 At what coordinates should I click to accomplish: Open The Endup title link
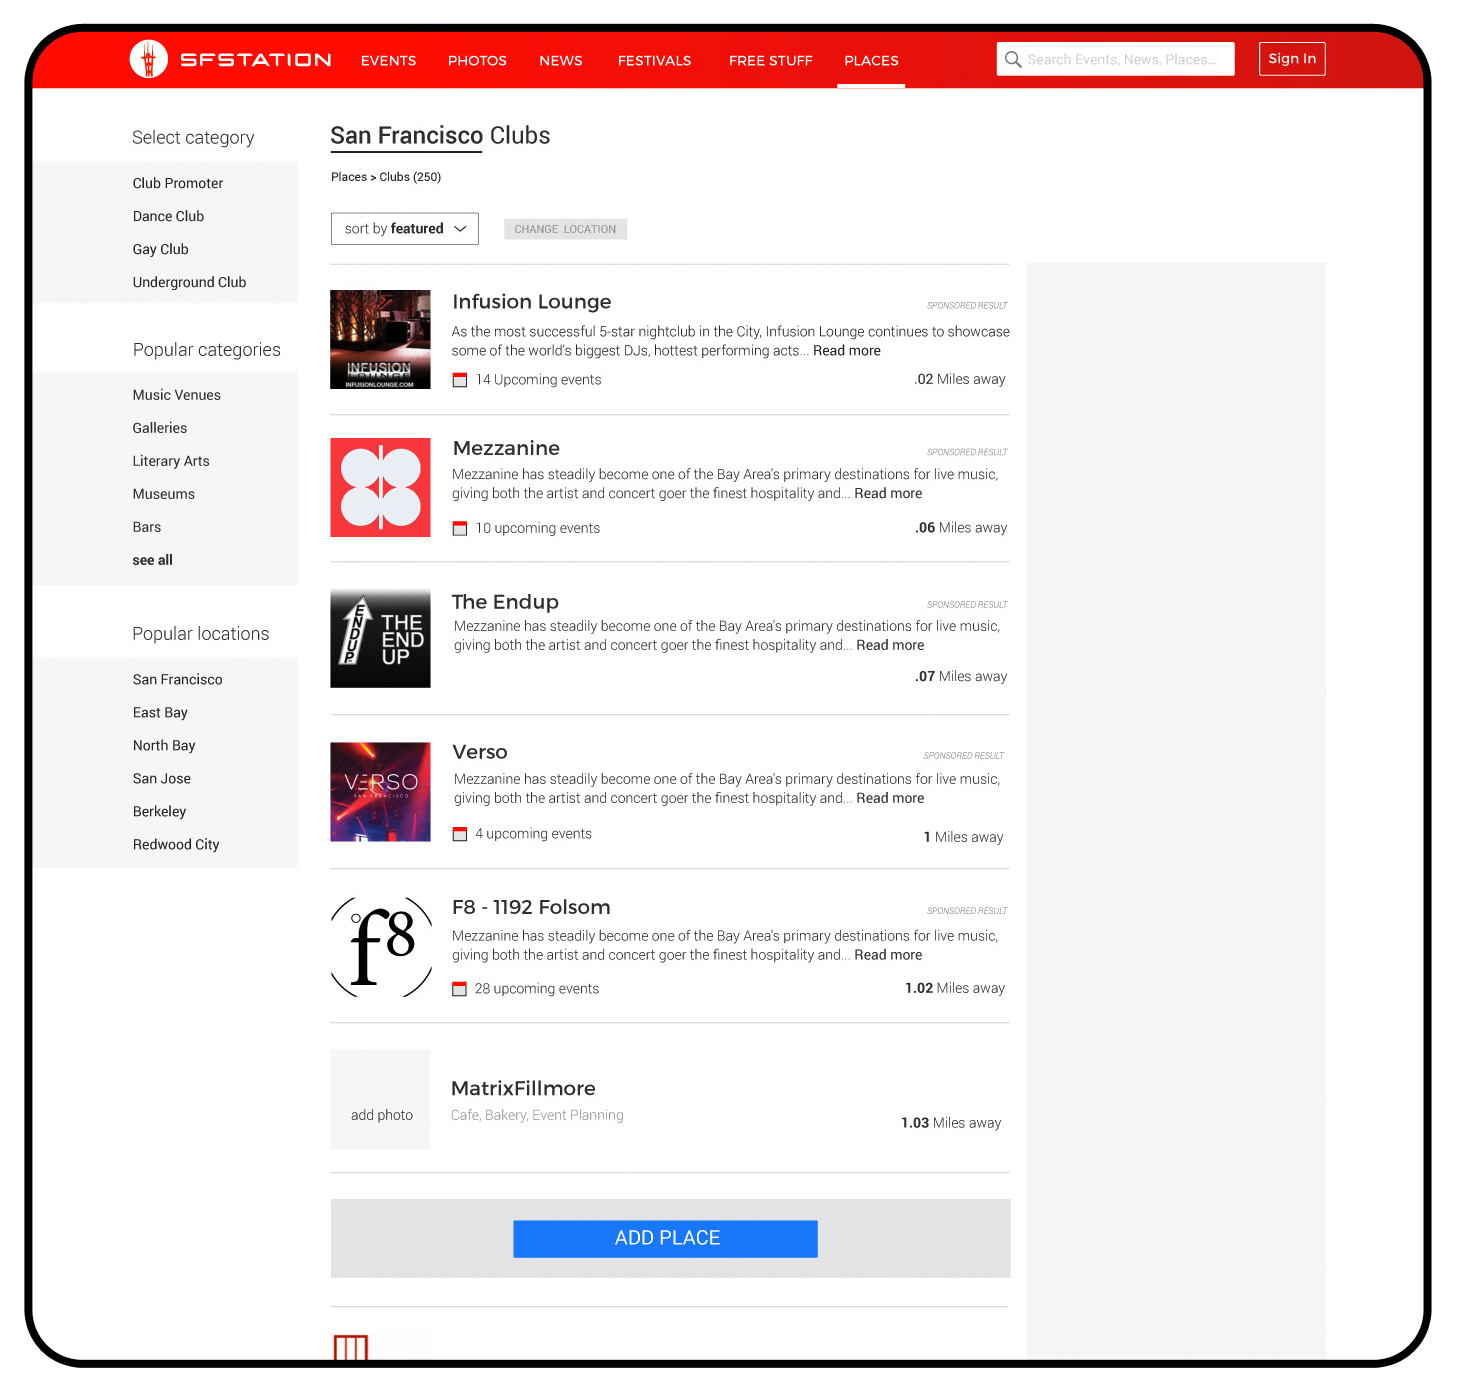coord(505,602)
